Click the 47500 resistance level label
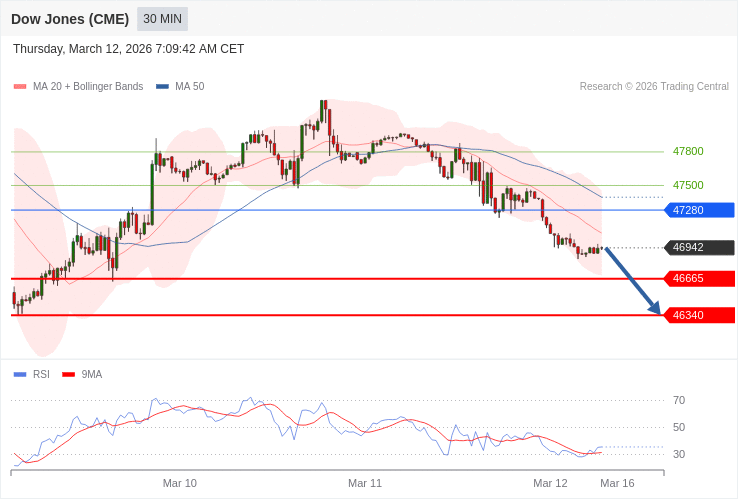Viewport: 738px width, 500px height. 688,186
